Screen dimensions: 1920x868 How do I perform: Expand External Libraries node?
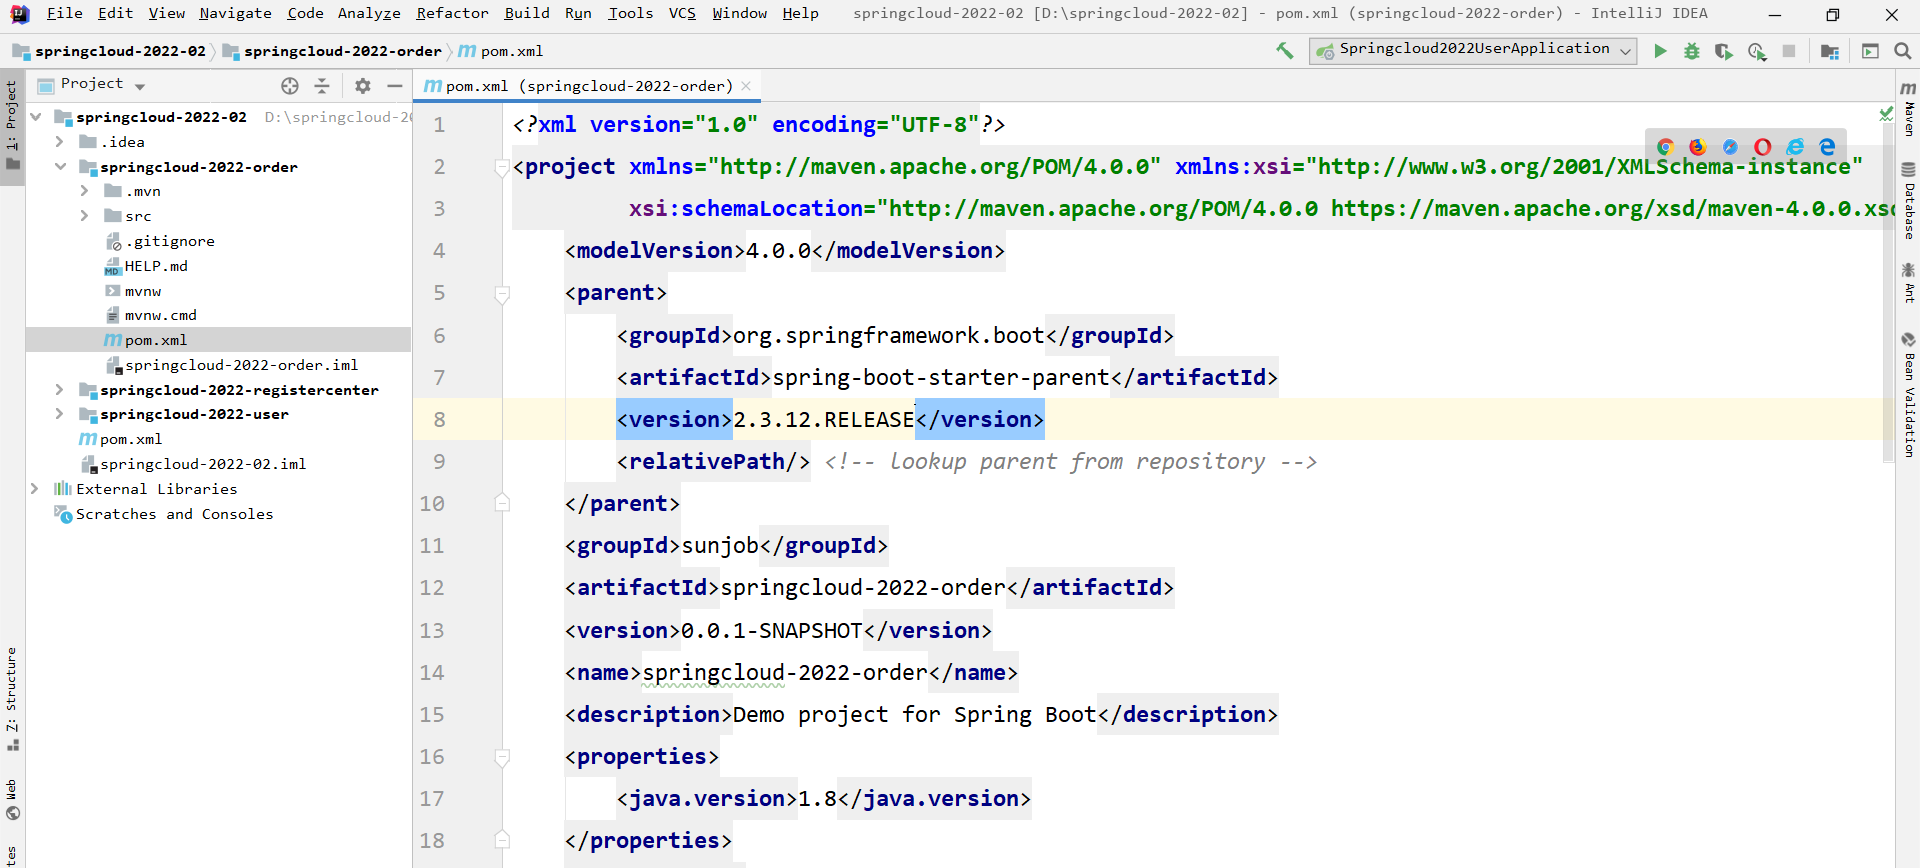35,489
